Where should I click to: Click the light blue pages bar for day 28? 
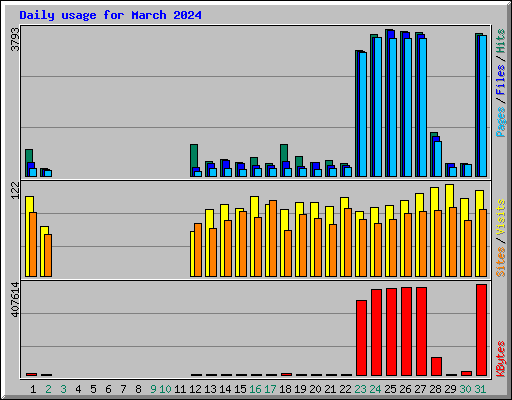[x=438, y=159]
